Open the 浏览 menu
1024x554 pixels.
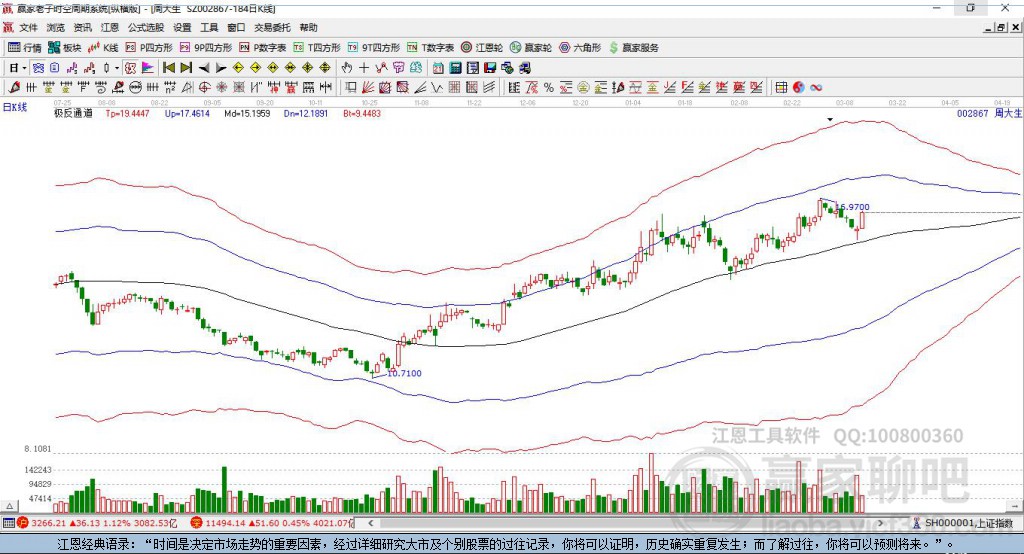click(56, 27)
